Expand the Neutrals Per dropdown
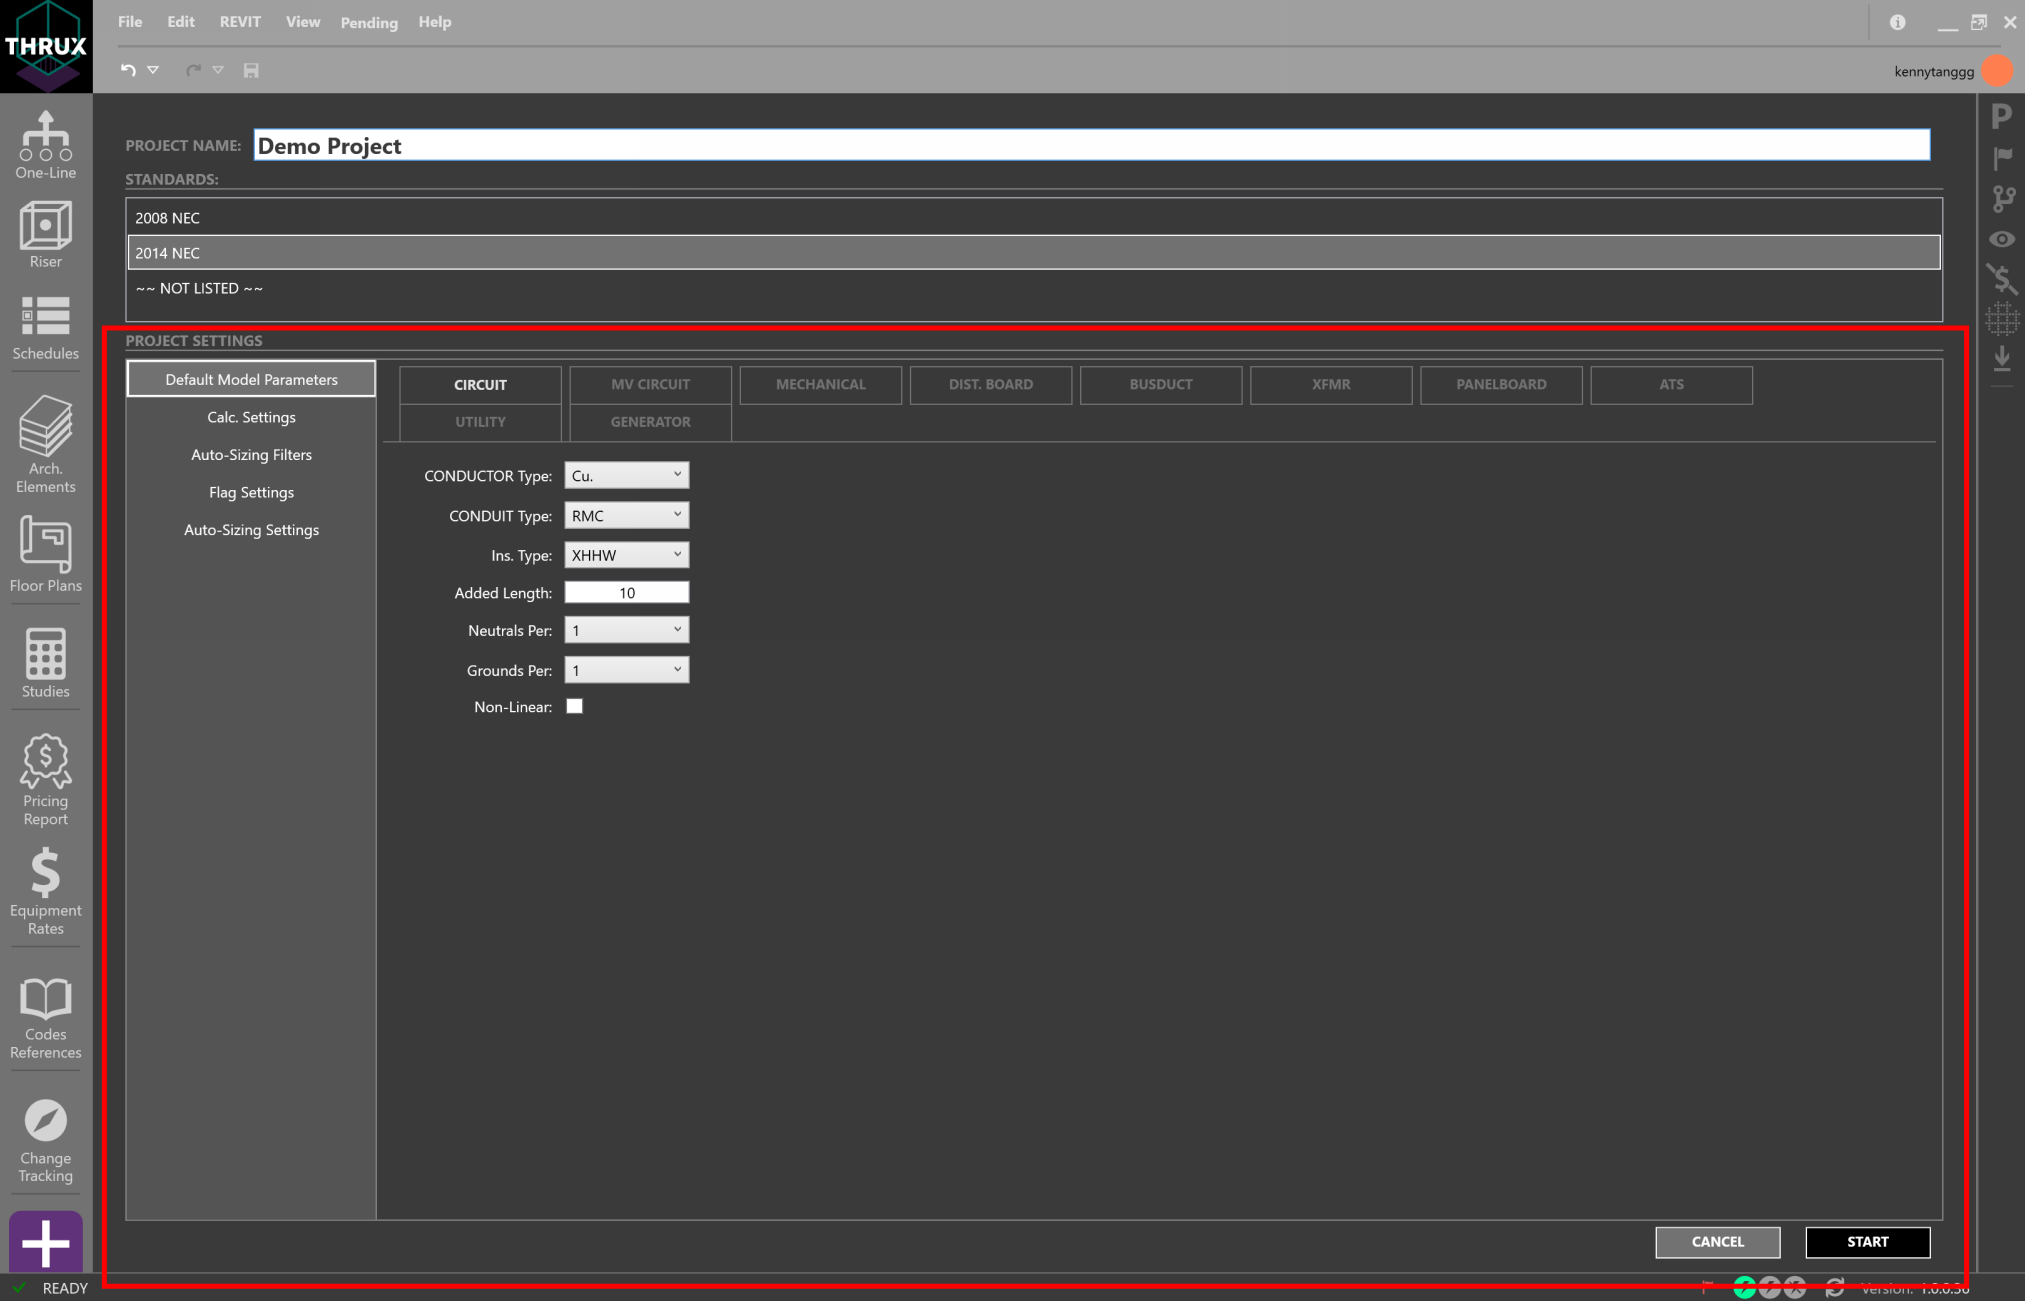The width and height of the screenshot is (2025, 1301). 626,629
